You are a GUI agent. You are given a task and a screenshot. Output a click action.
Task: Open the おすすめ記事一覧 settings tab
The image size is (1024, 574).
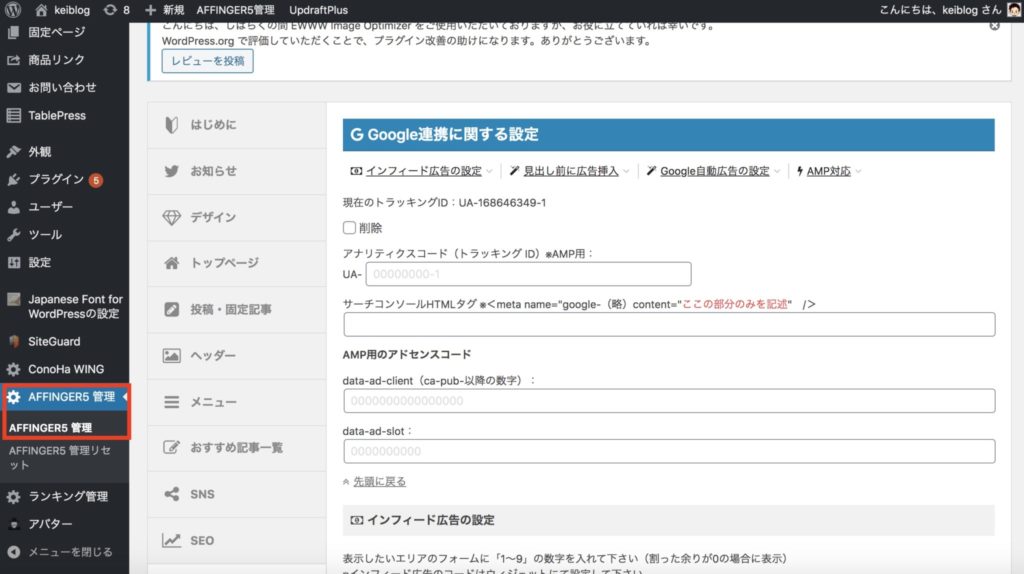click(x=236, y=448)
